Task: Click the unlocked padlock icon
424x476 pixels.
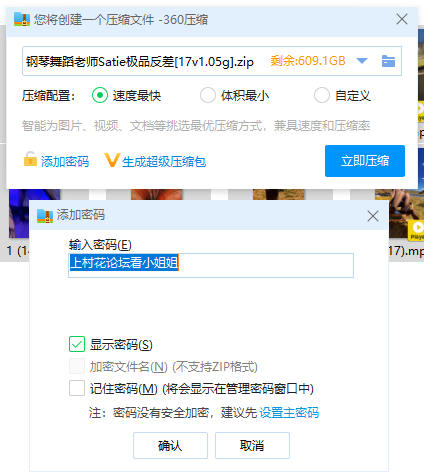Action: pos(30,159)
